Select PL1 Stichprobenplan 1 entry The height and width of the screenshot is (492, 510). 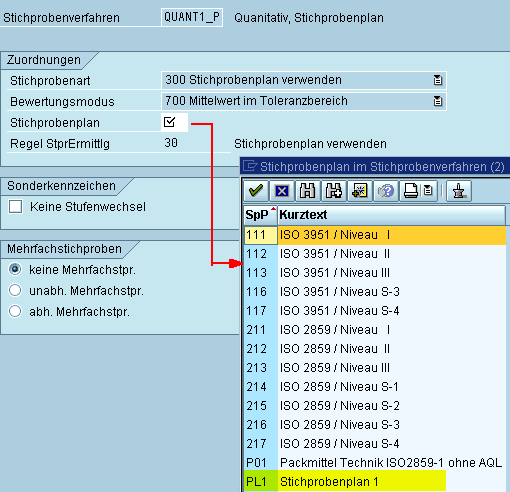point(345,482)
